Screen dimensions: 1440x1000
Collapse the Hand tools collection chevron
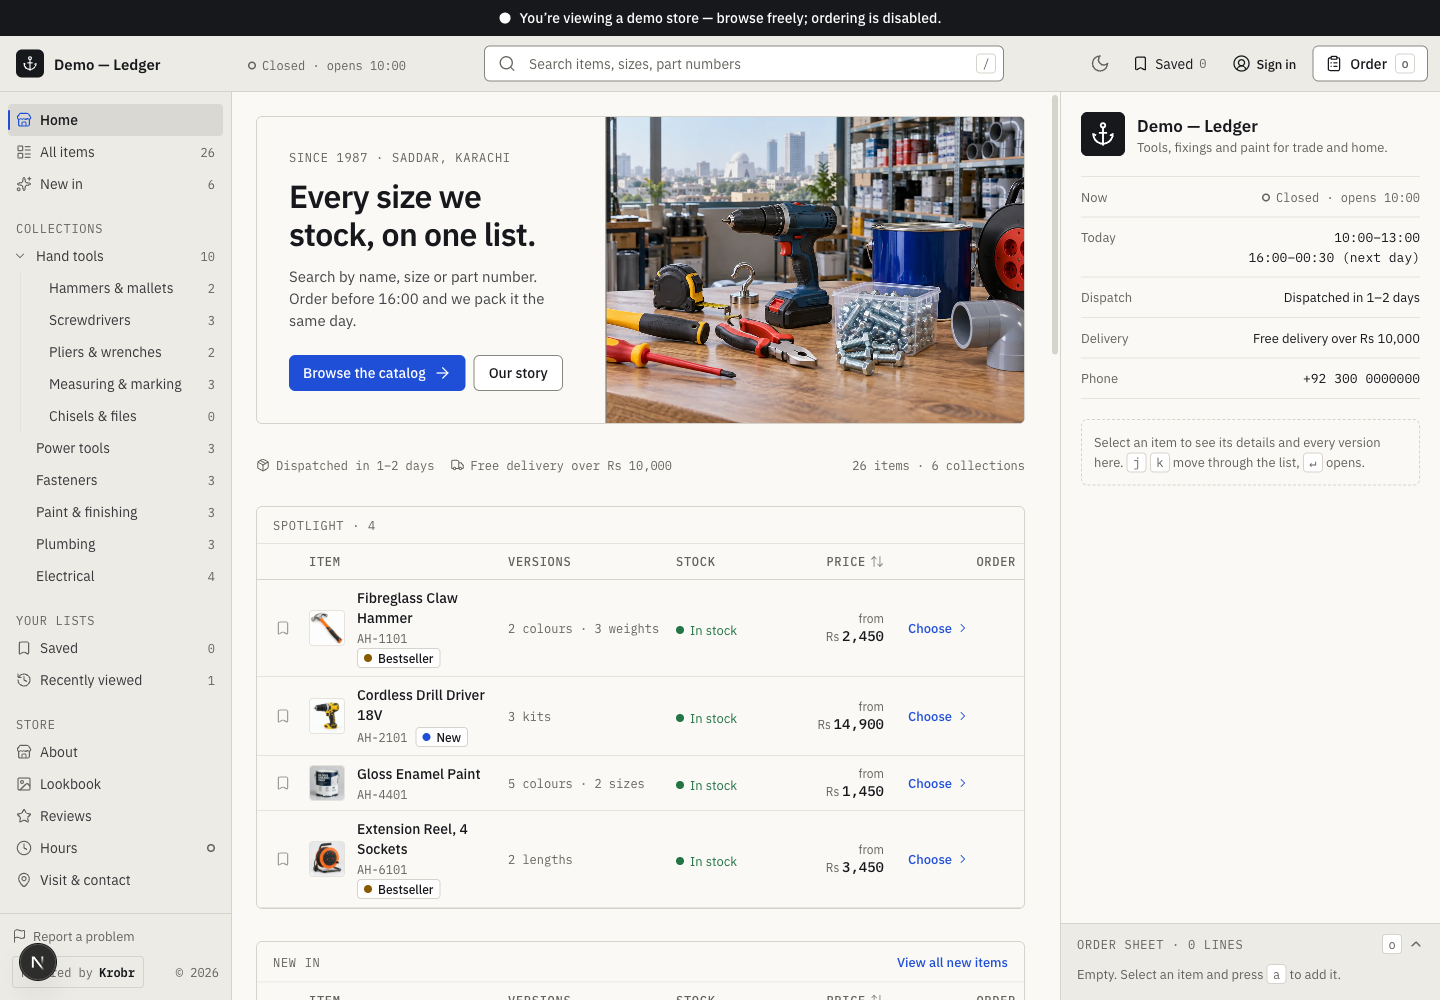[x=20, y=256]
